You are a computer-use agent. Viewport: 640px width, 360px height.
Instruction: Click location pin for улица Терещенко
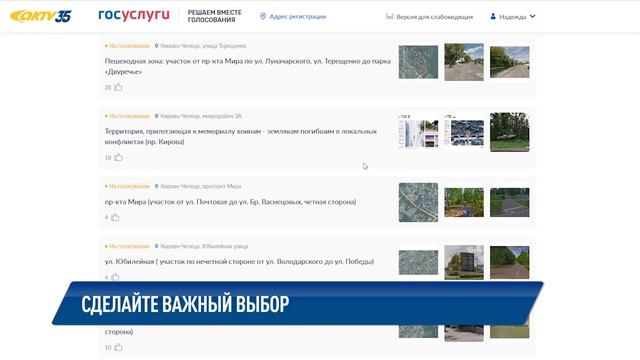(x=156, y=46)
